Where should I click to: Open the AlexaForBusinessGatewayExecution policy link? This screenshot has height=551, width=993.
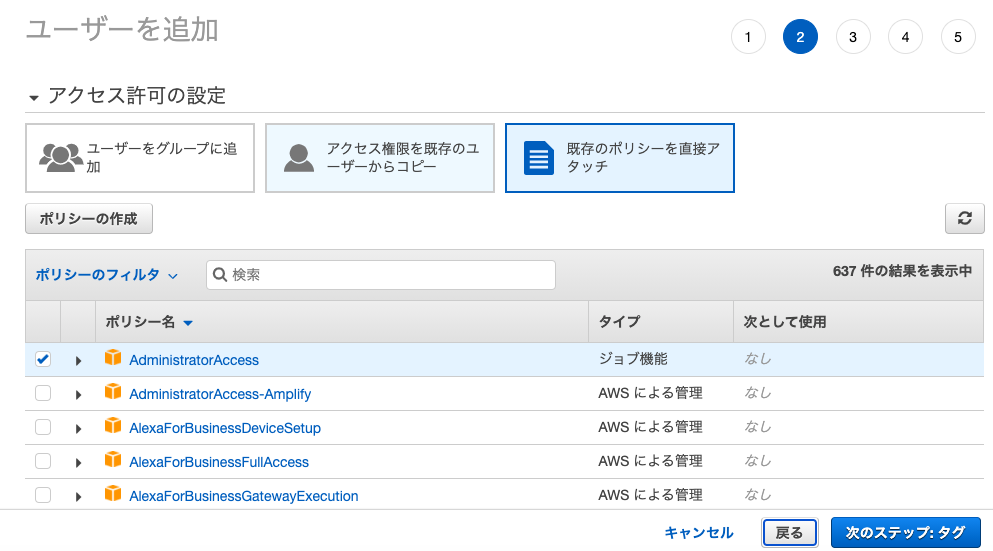point(244,496)
